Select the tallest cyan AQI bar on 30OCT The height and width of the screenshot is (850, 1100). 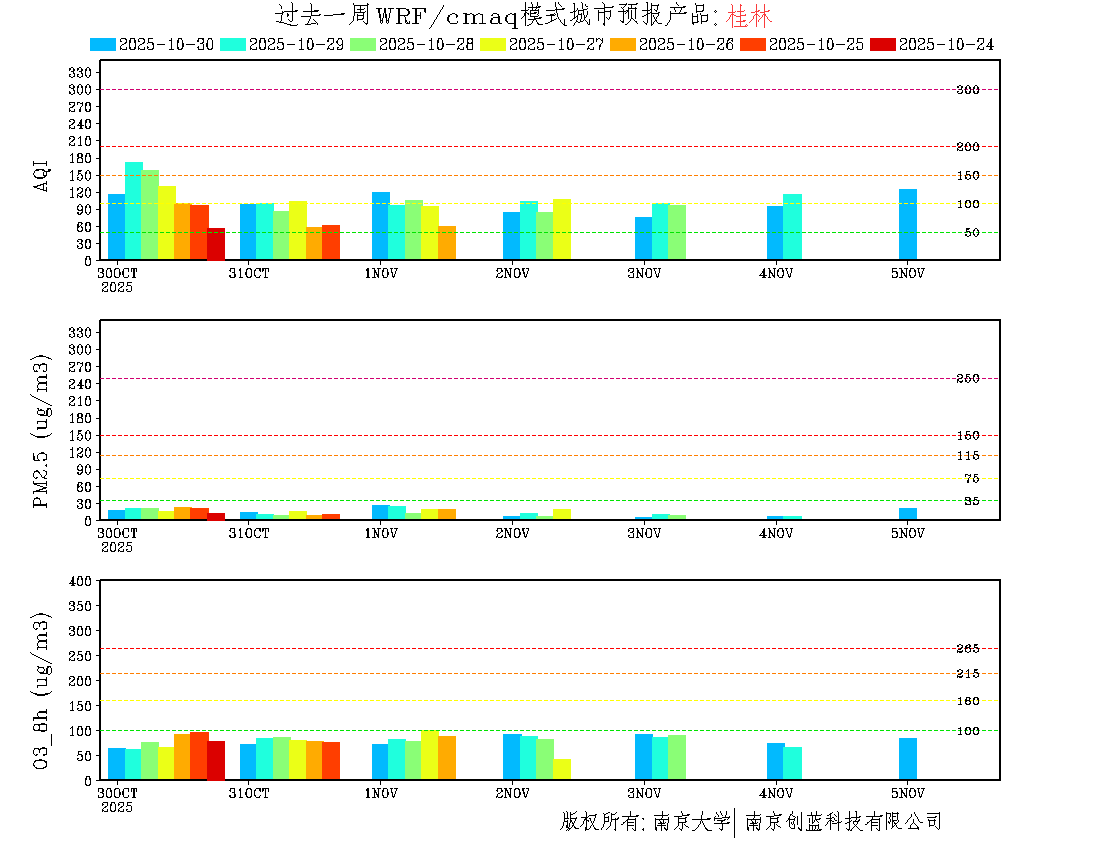click(x=133, y=210)
